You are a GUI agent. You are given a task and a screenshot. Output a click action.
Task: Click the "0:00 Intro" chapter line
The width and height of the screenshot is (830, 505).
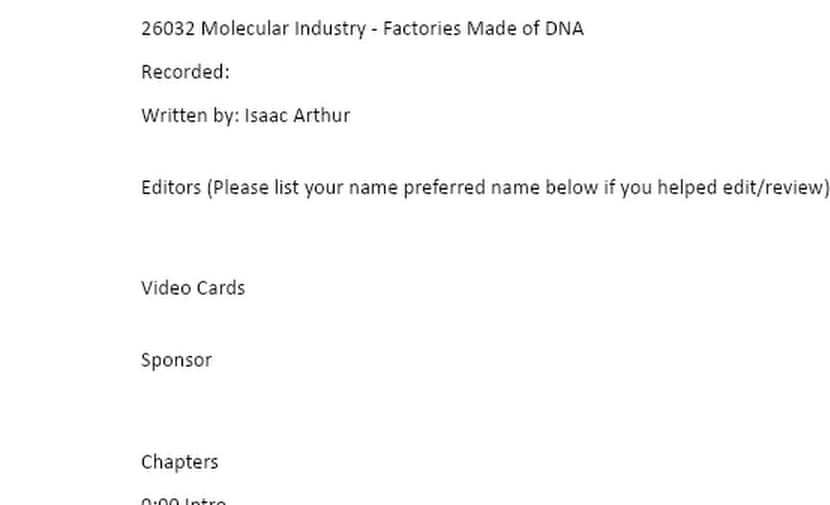pos(184,500)
